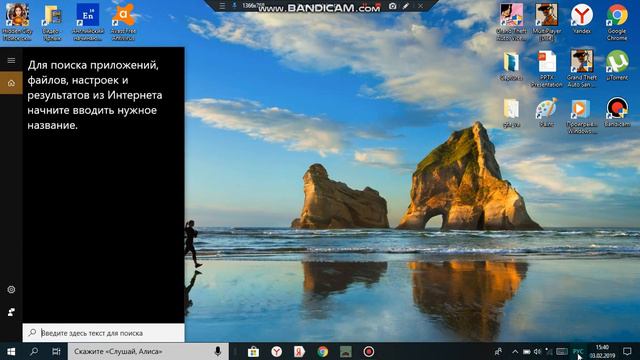
Task: Open search settings gear in the sidebar
Action: click(x=11, y=289)
